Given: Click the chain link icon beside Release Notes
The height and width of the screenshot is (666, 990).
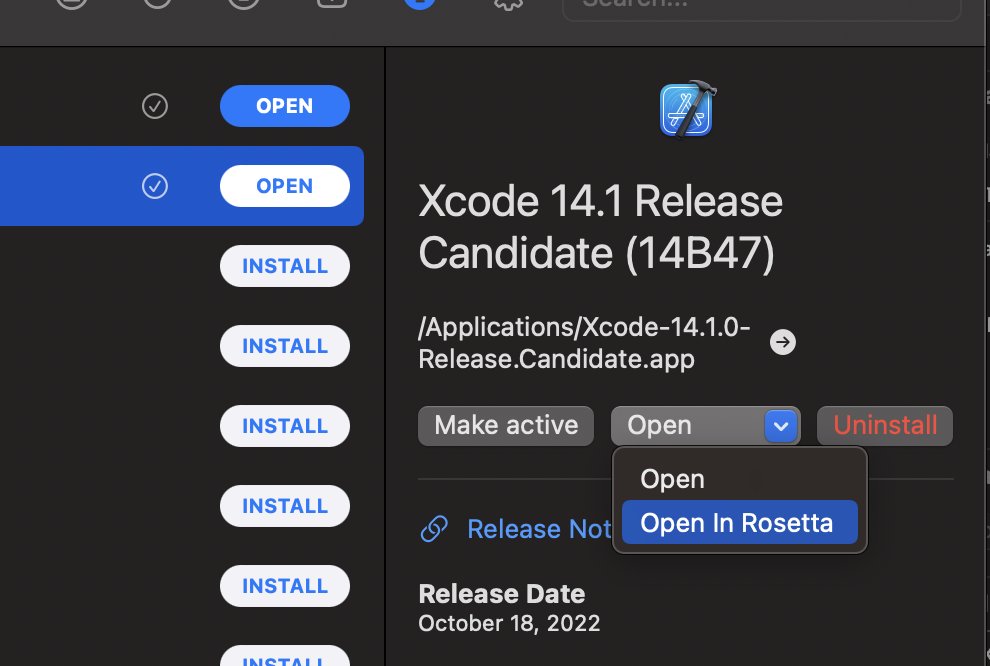Looking at the screenshot, I should click(434, 529).
